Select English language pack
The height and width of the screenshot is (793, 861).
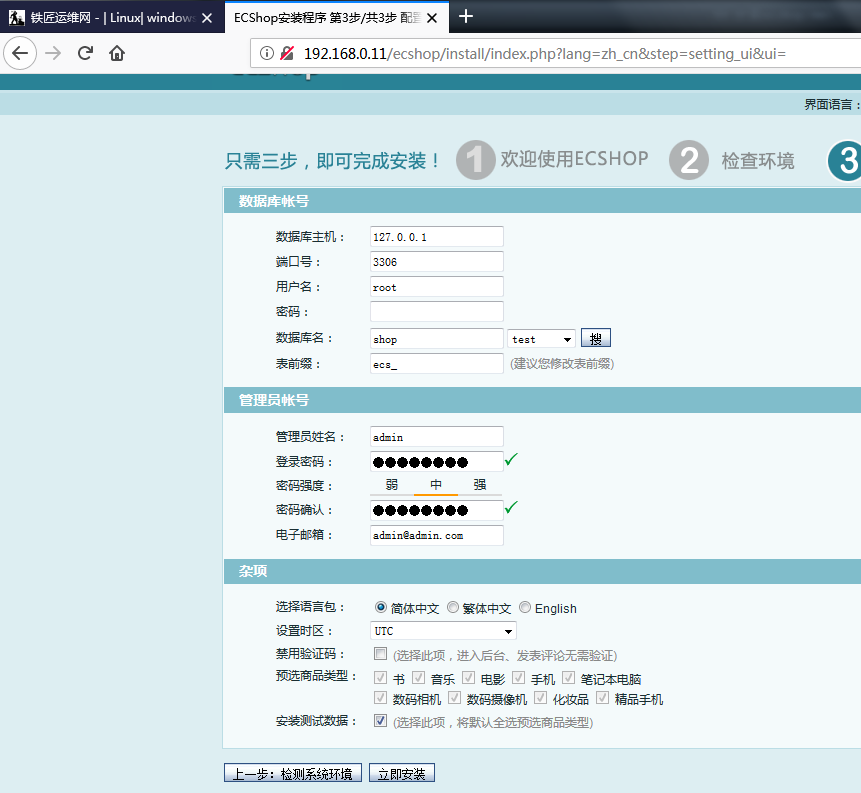525,607
